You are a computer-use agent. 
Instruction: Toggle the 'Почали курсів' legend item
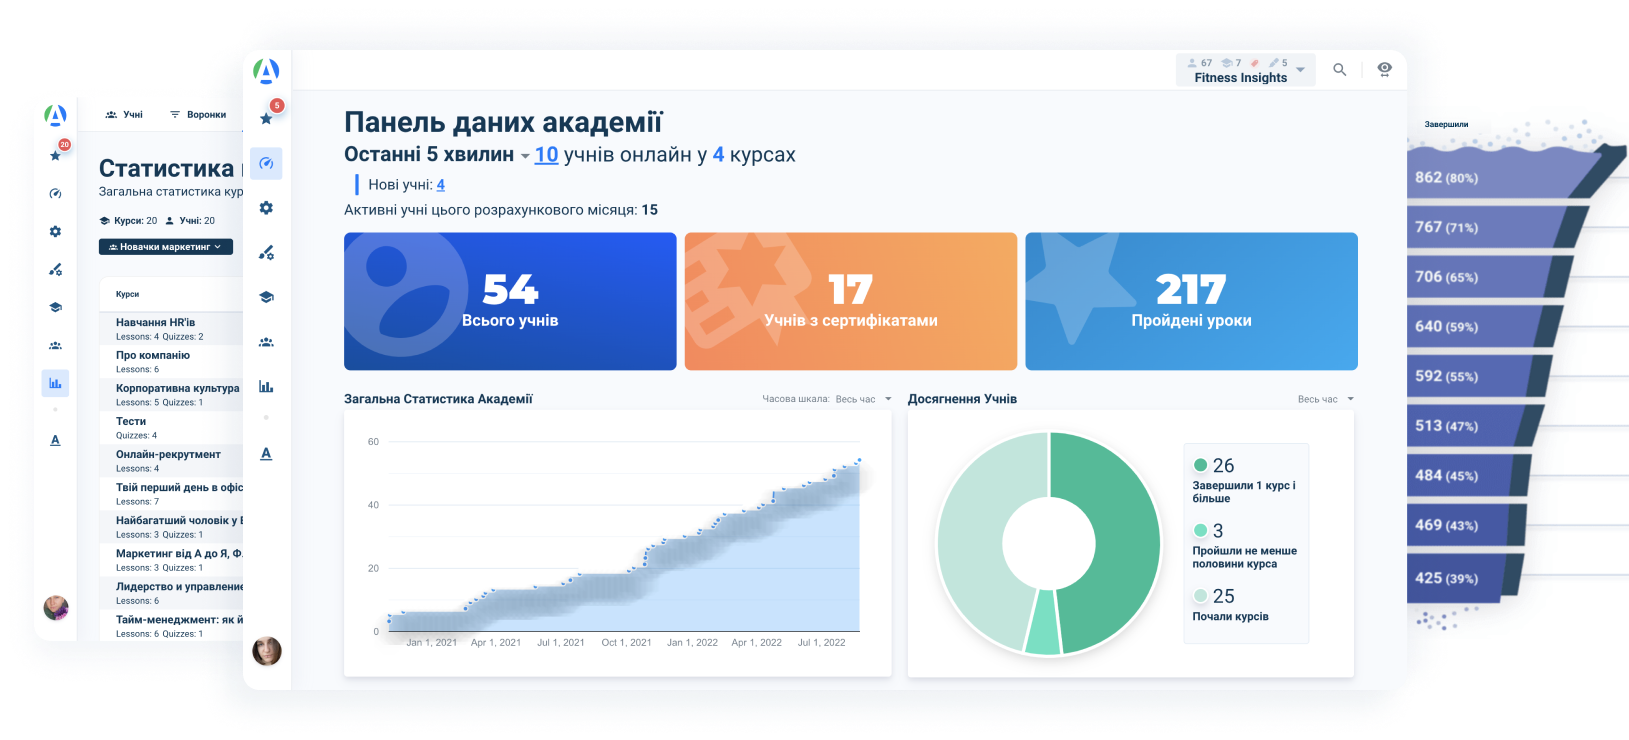[1230, 605]
